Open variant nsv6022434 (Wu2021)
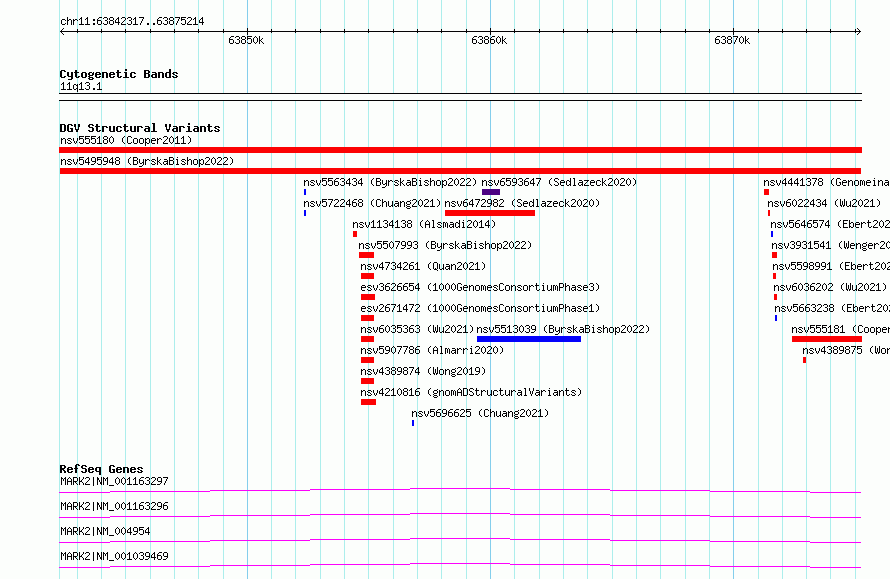Viewport: 890px width, 579px height. pos(824,203)
